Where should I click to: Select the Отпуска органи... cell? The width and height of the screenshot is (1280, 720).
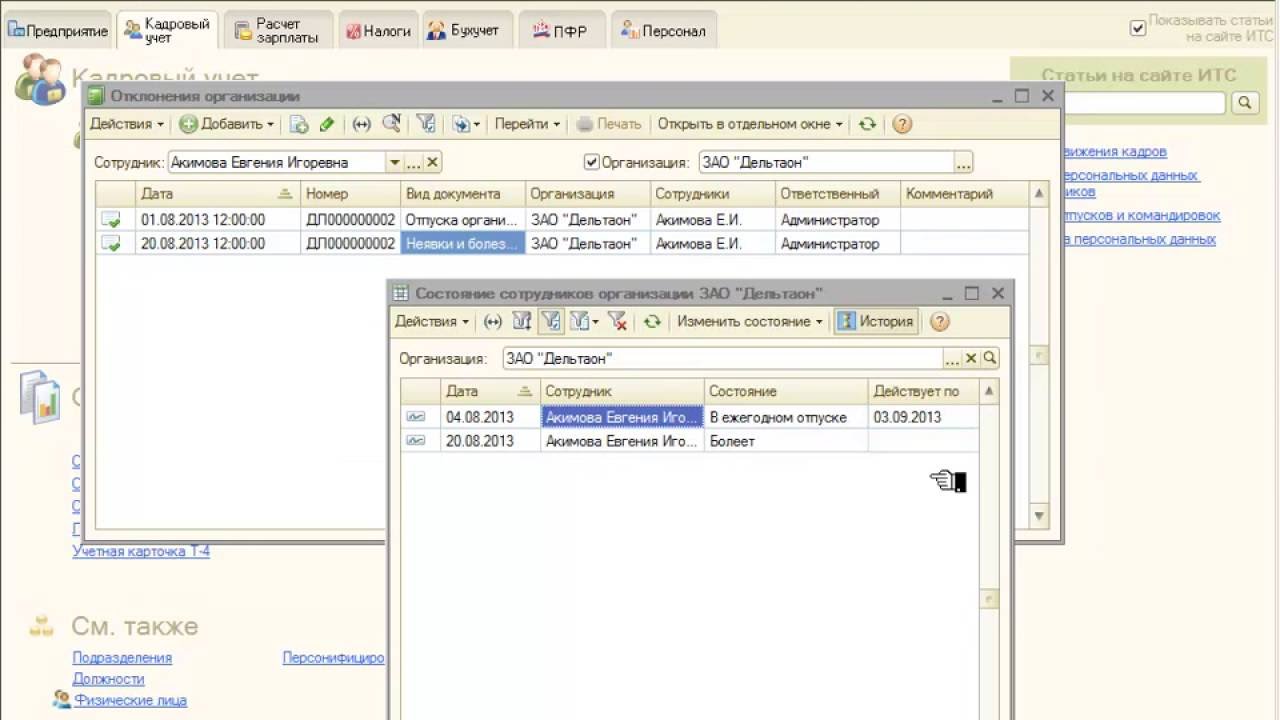click(463, 219)
